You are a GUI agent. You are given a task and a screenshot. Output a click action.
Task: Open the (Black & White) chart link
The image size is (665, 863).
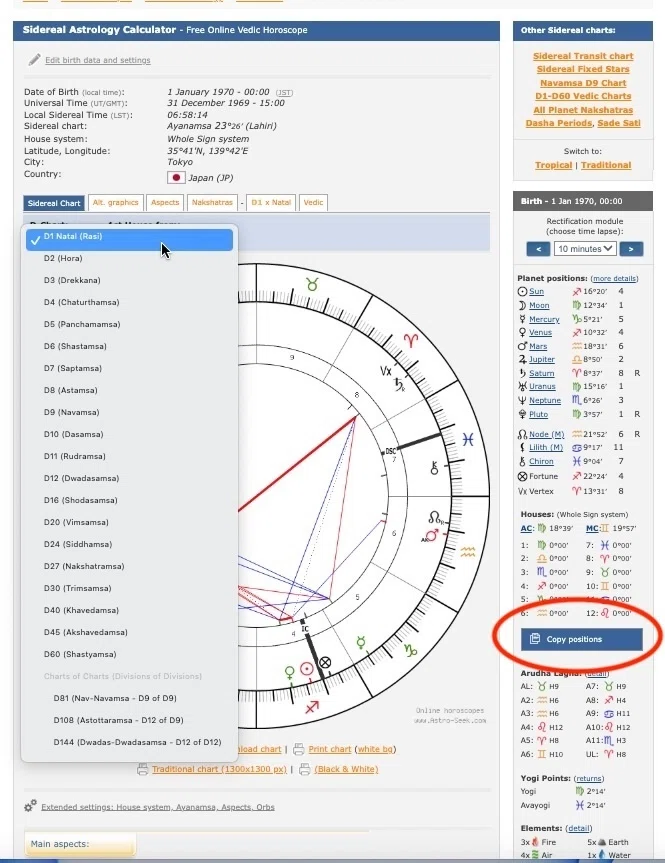(346, 769)
